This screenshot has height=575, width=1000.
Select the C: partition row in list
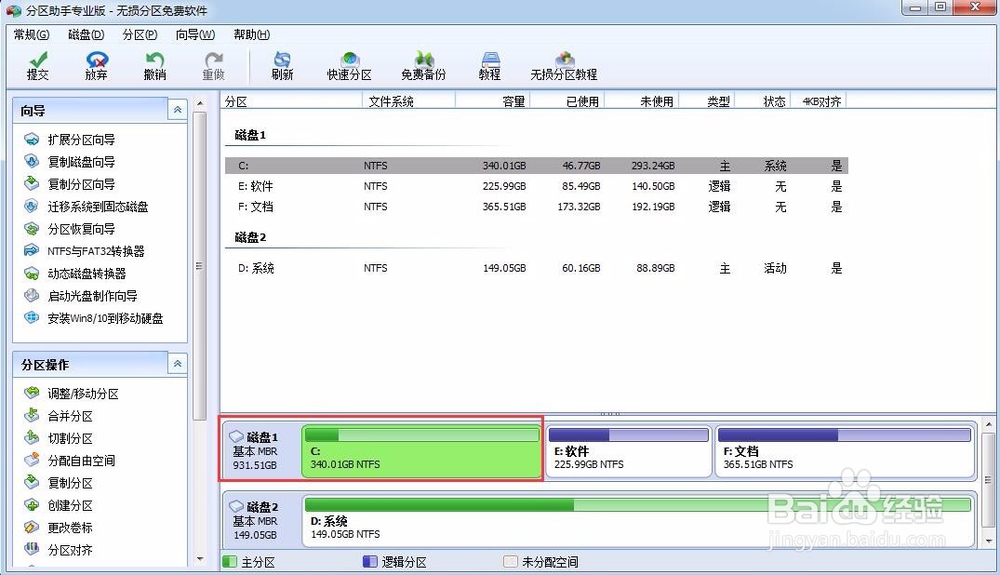point(536,166)
